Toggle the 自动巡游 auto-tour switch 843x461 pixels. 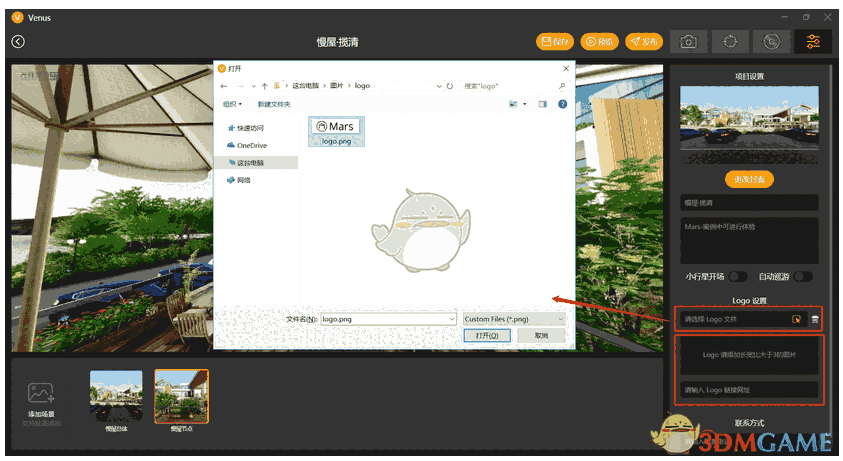pyautogui.click(x=803, y=276)
